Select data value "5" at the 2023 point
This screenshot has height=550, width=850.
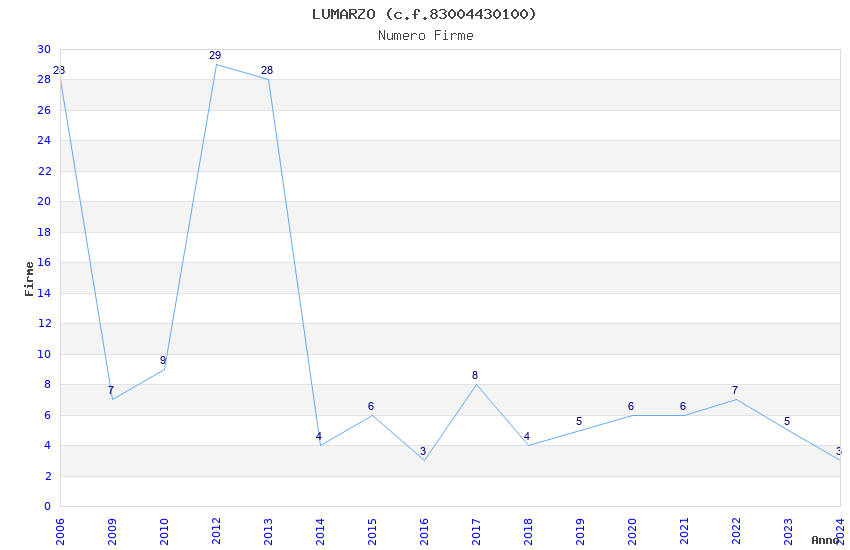pyautogui.click(x=787, y=422)
